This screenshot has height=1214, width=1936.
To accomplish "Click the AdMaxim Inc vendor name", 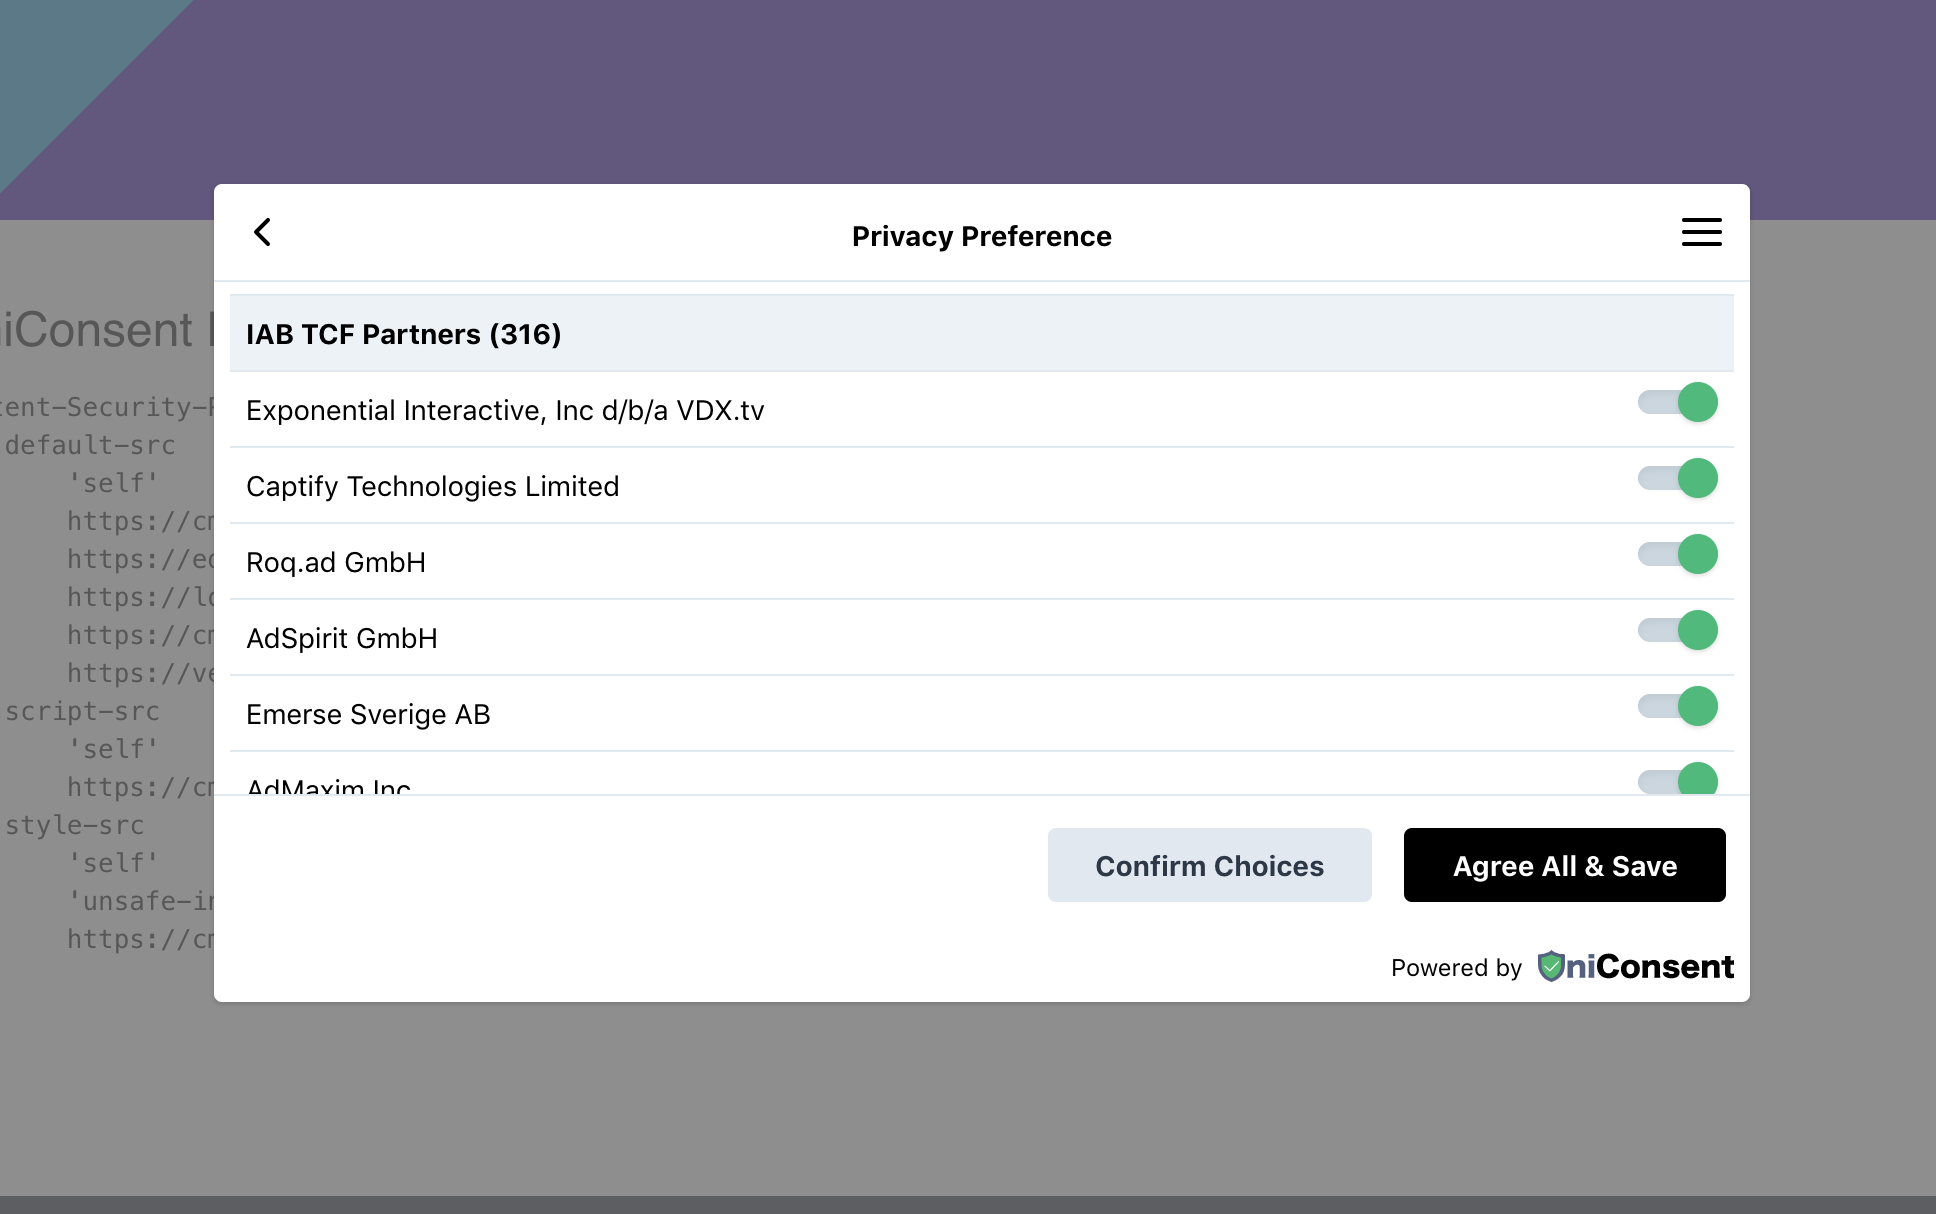I will pos(328,786).
